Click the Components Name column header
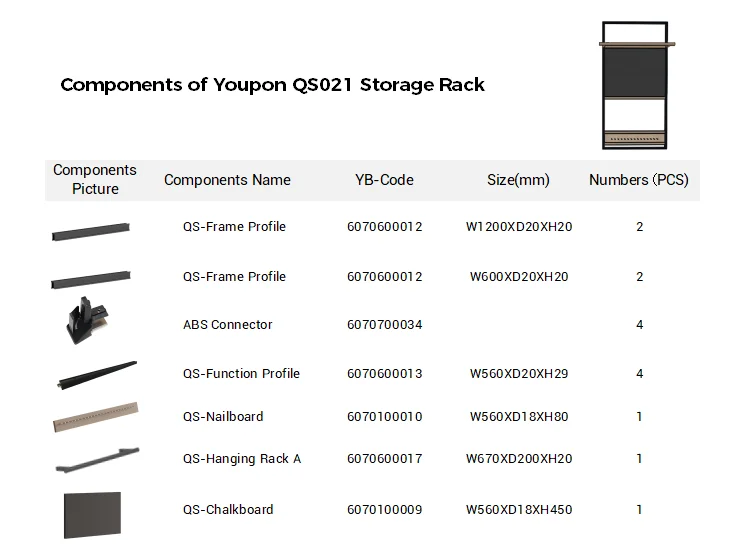Screen dimensions: 750x553 tap(227, 180)
